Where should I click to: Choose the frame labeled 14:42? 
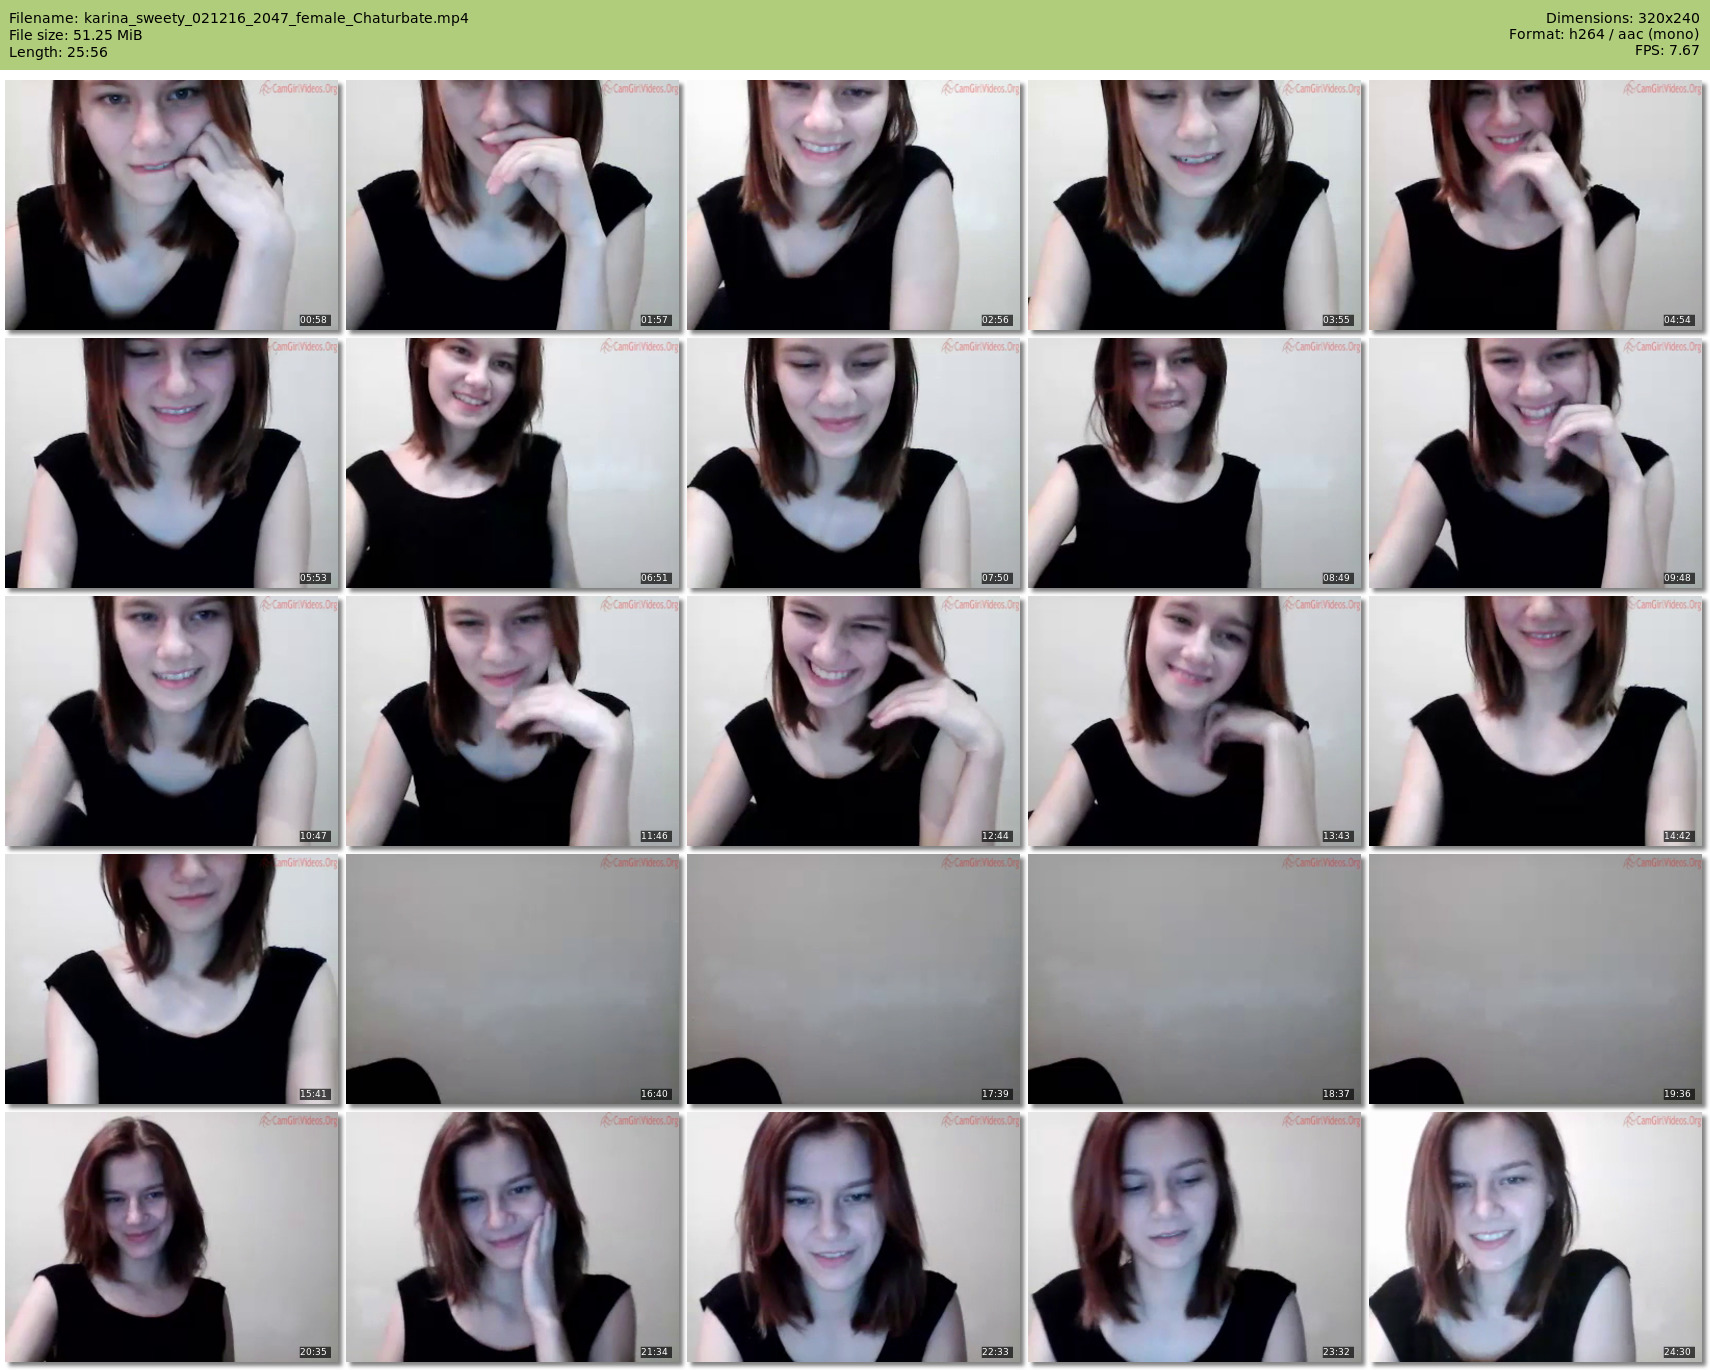pyautogui.click(x=1536, y=721)
